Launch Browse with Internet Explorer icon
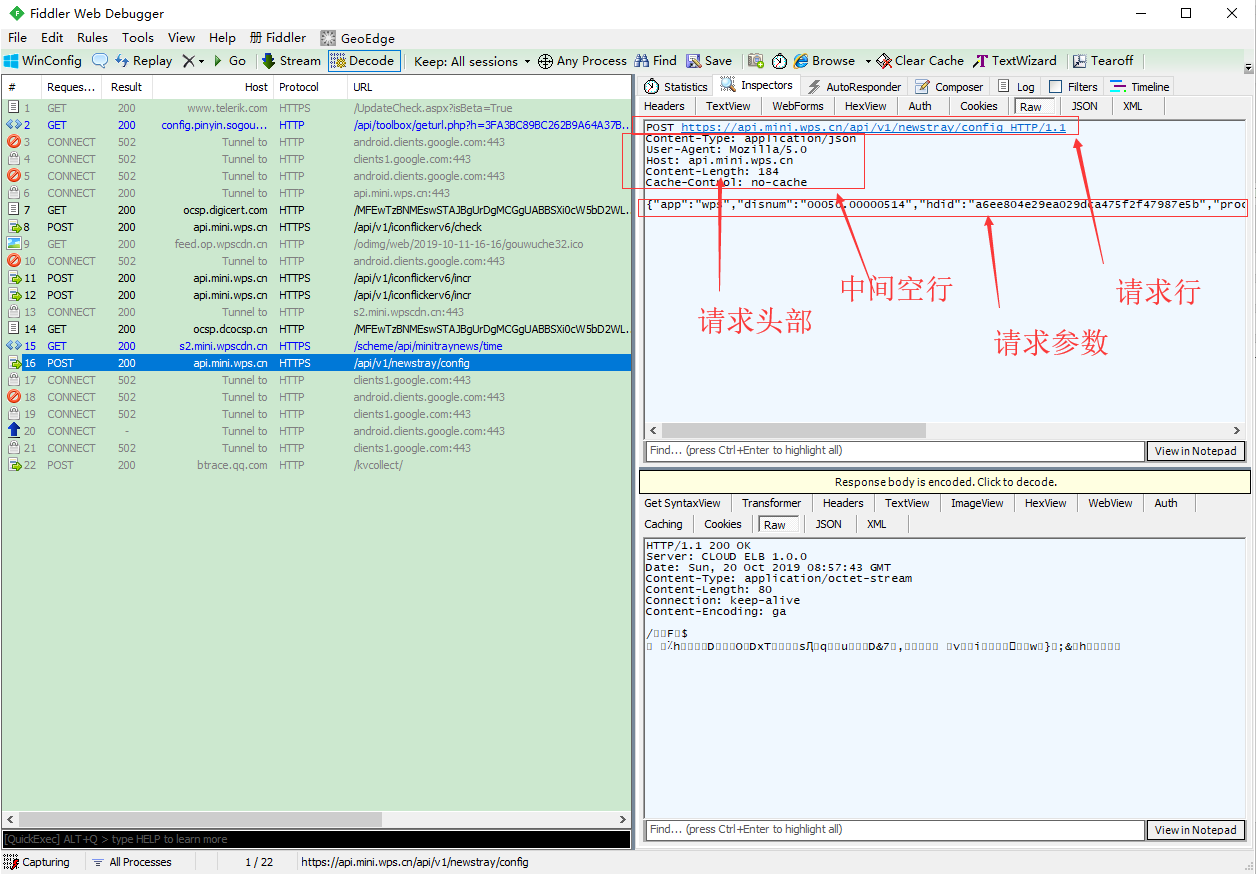This screenshot has width=1256, height=874. [x=825, y=61]
